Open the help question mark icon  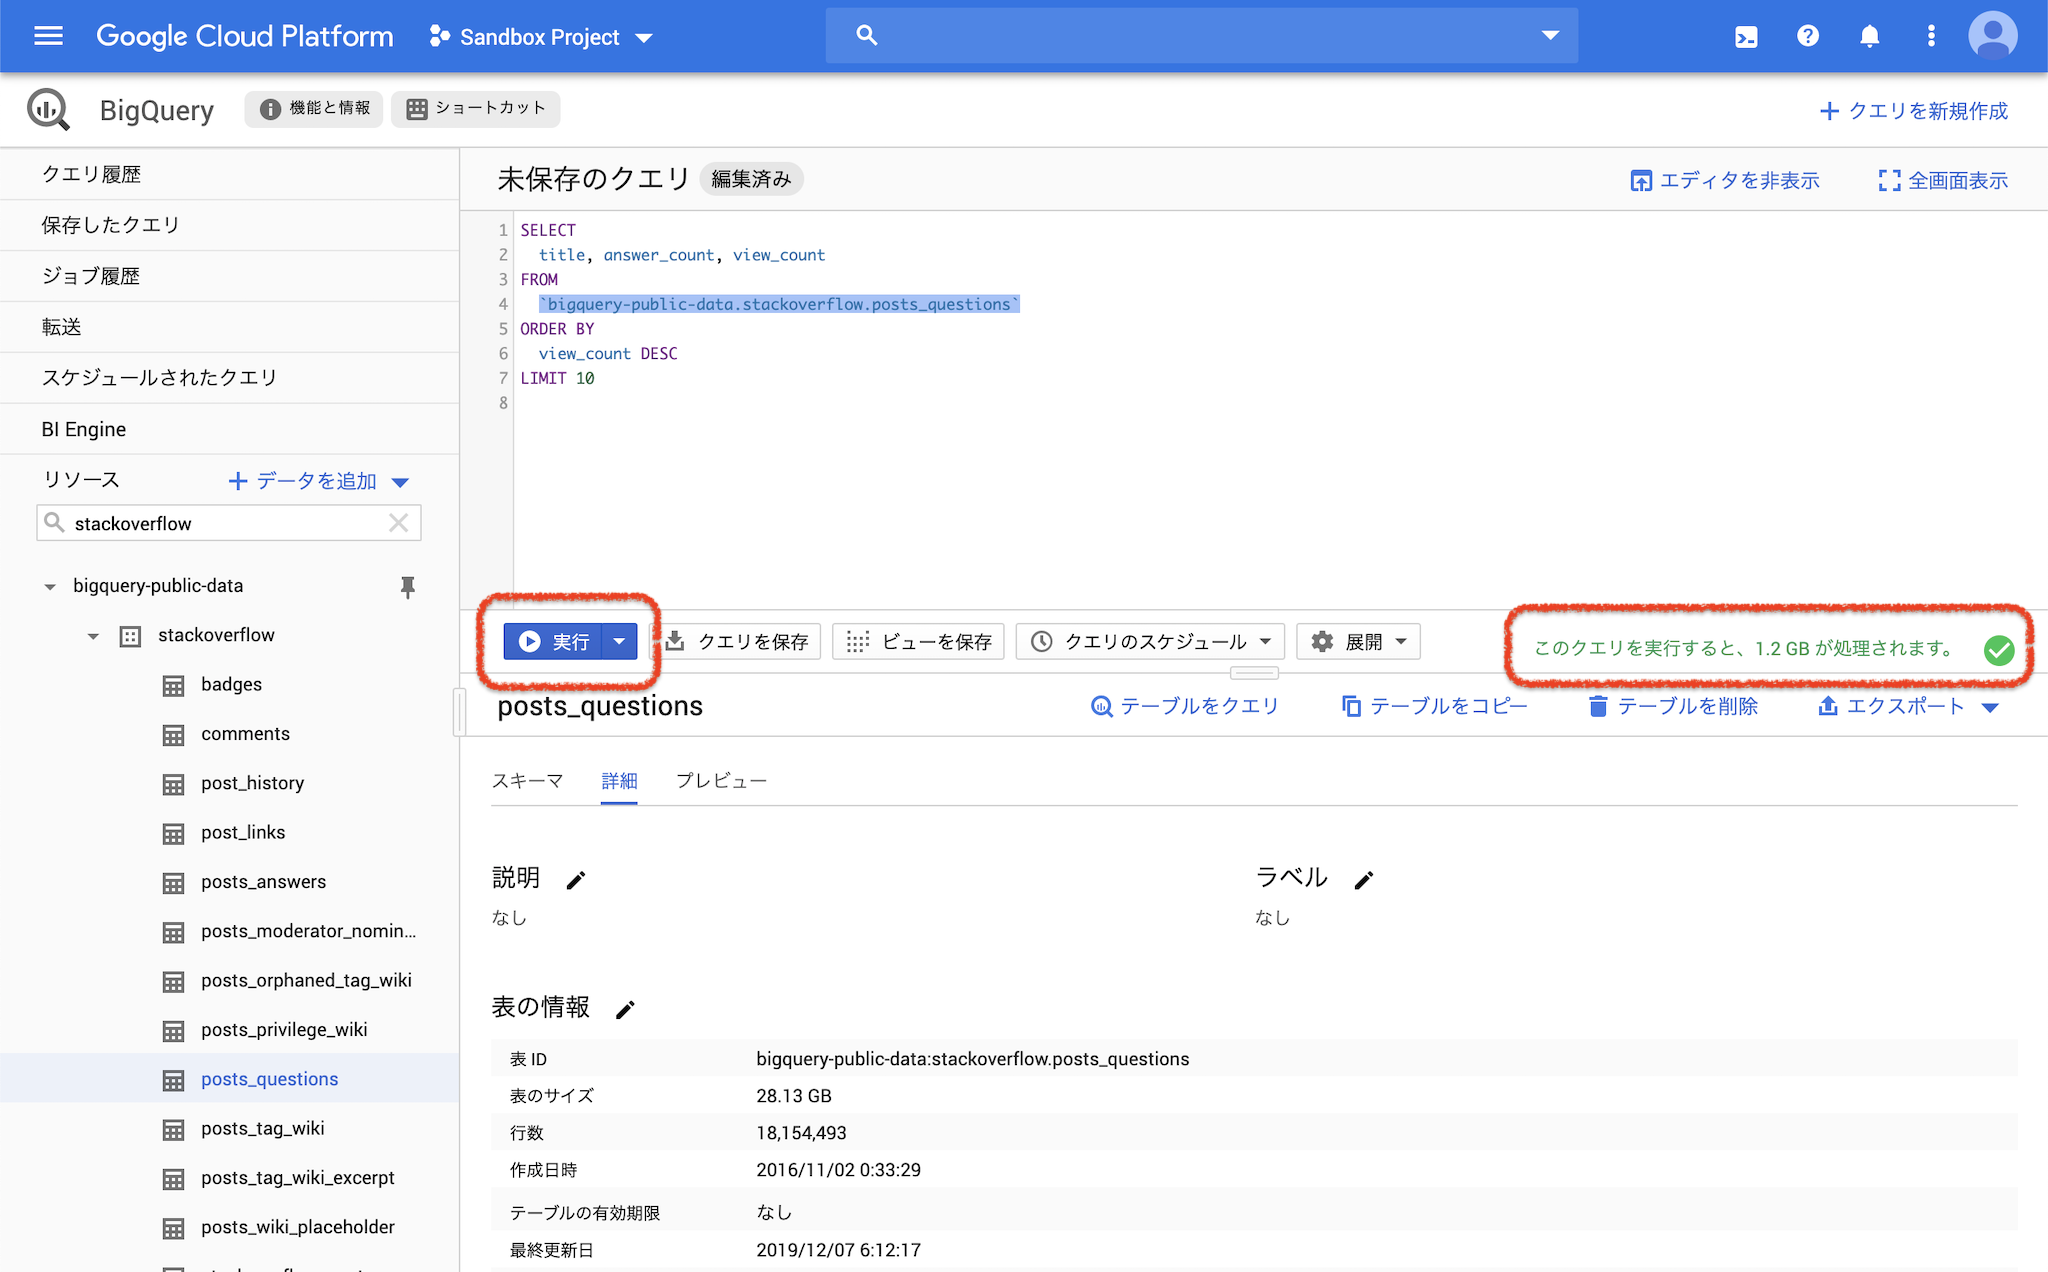(1808, 36)
